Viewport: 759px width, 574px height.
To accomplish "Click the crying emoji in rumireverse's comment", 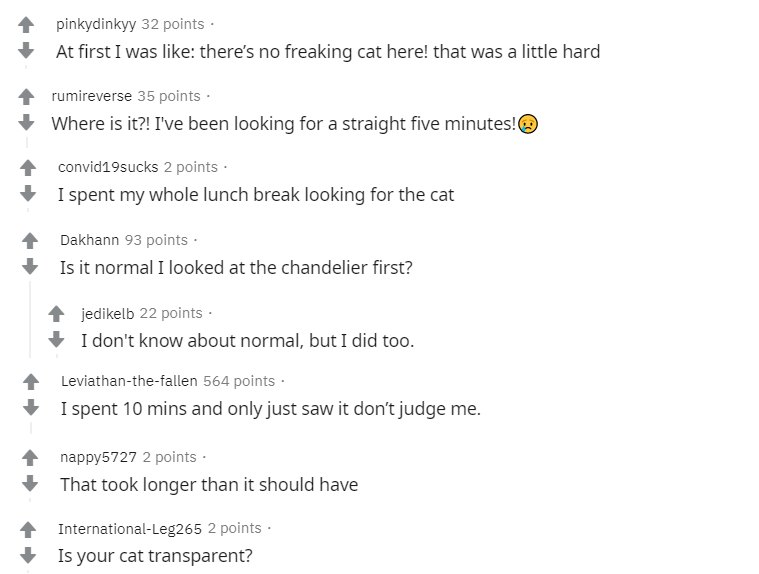I will click(x=528, y=124).
